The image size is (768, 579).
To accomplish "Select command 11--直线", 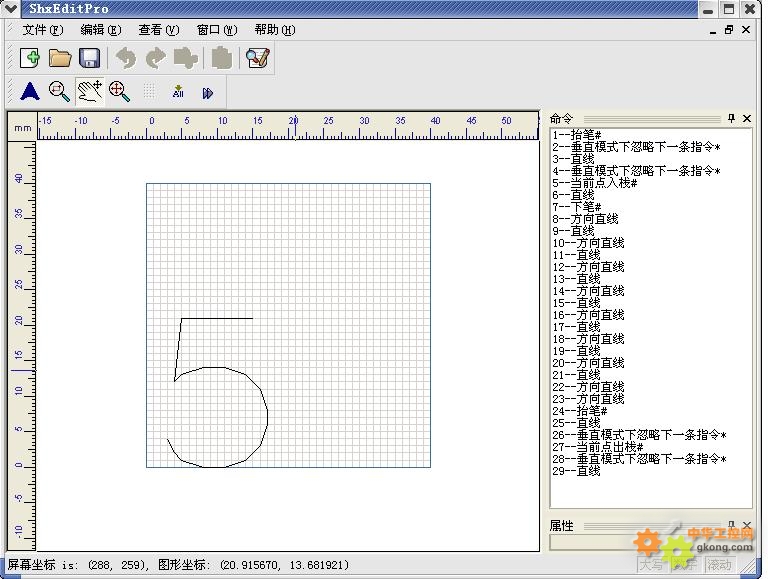I will (576, 255).
